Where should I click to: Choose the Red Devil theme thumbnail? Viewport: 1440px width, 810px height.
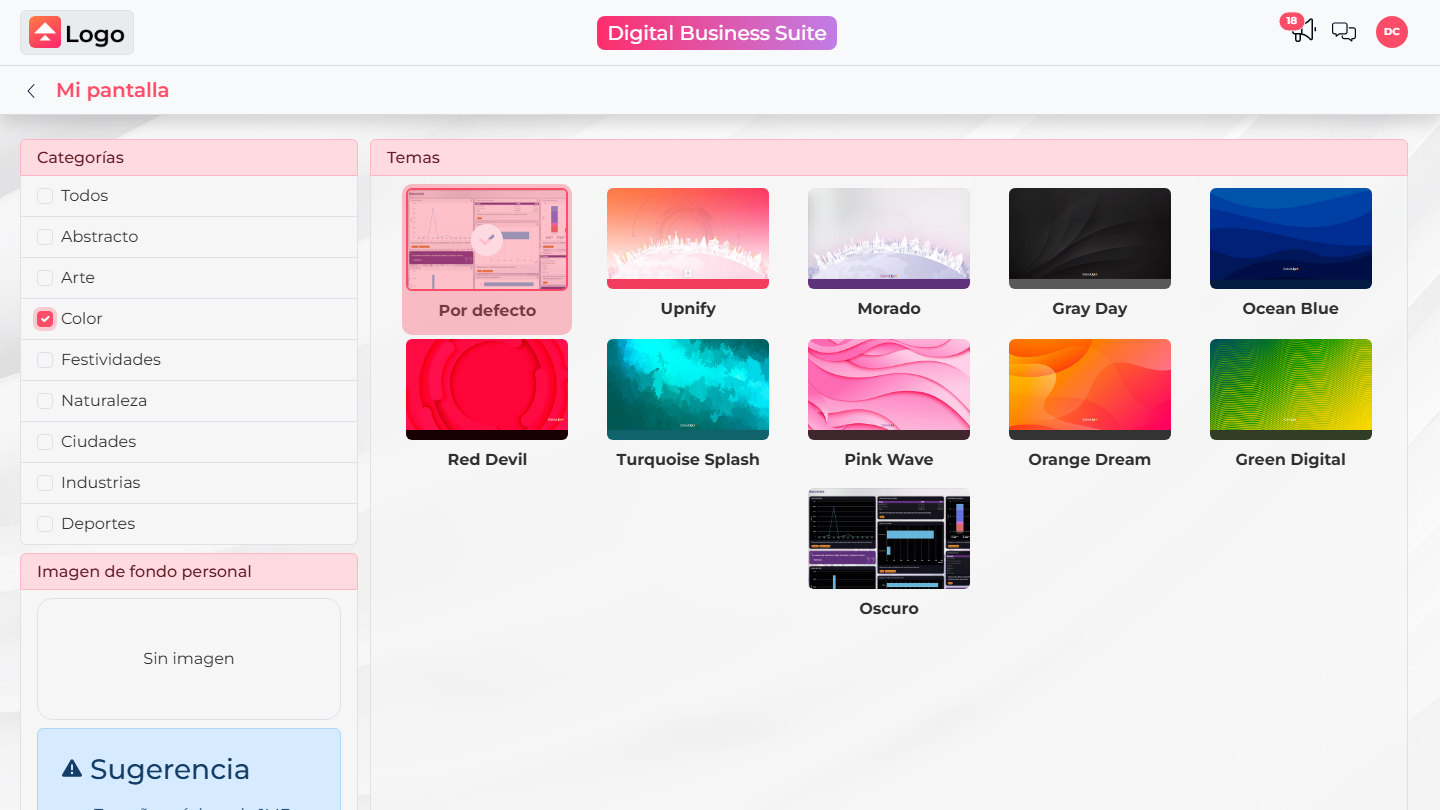[x=487, y=389]
